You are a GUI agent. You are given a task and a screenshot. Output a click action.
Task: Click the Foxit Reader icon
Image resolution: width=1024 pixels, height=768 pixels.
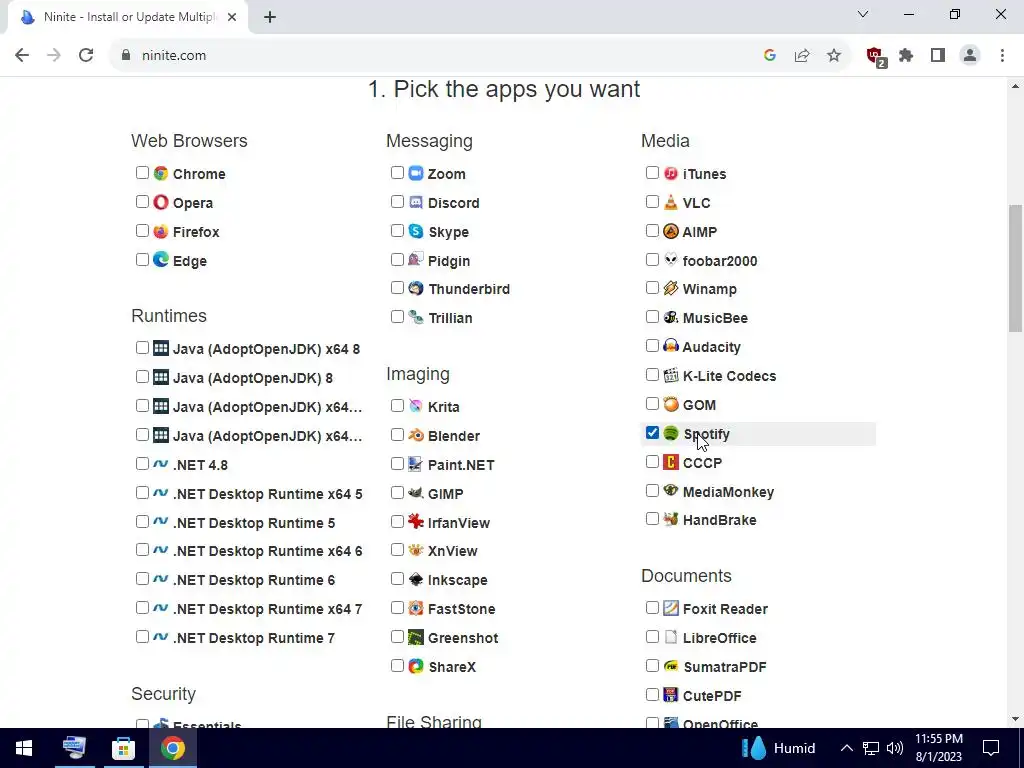point(671,608)
